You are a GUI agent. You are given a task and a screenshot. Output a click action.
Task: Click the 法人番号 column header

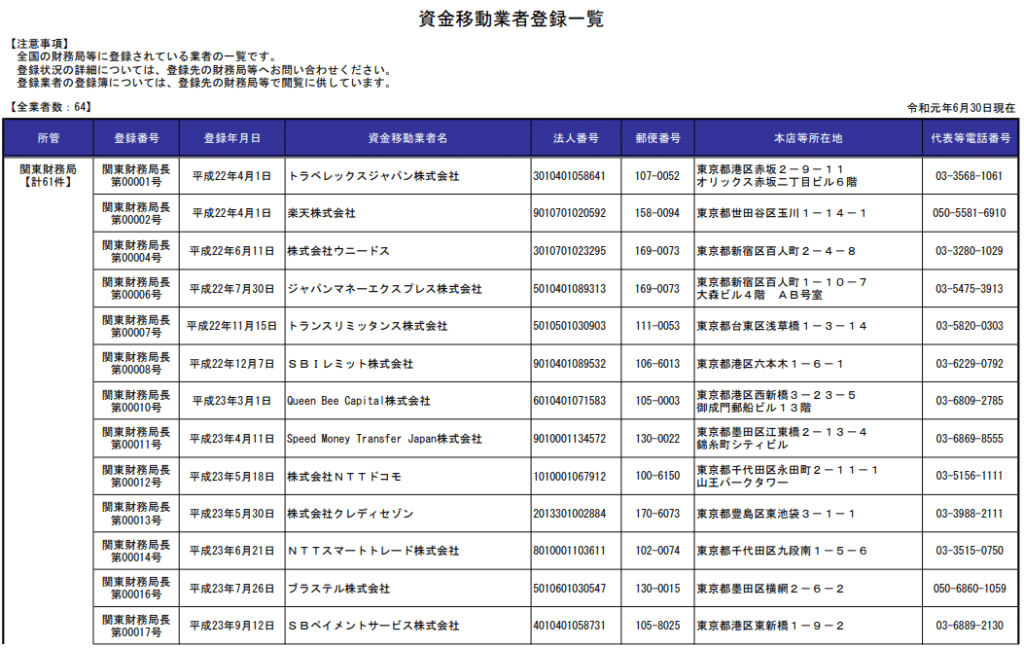tap(575, 138)
